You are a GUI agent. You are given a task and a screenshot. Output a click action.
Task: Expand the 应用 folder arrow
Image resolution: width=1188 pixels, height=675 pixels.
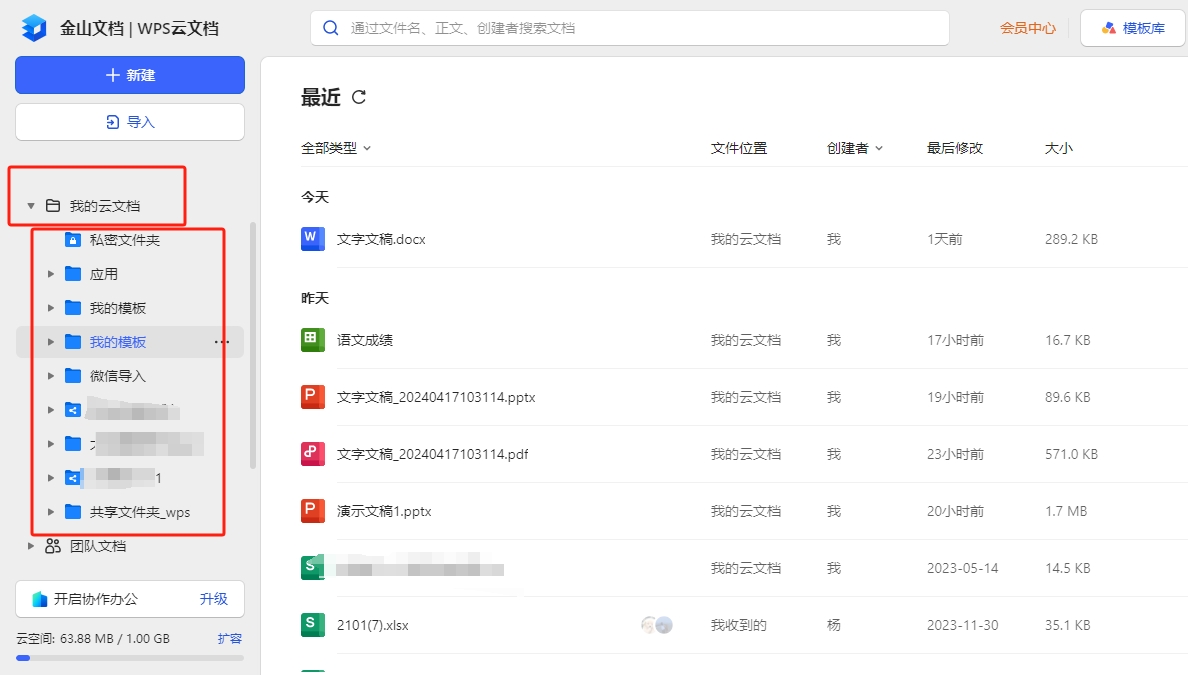(x=51, y=274)
